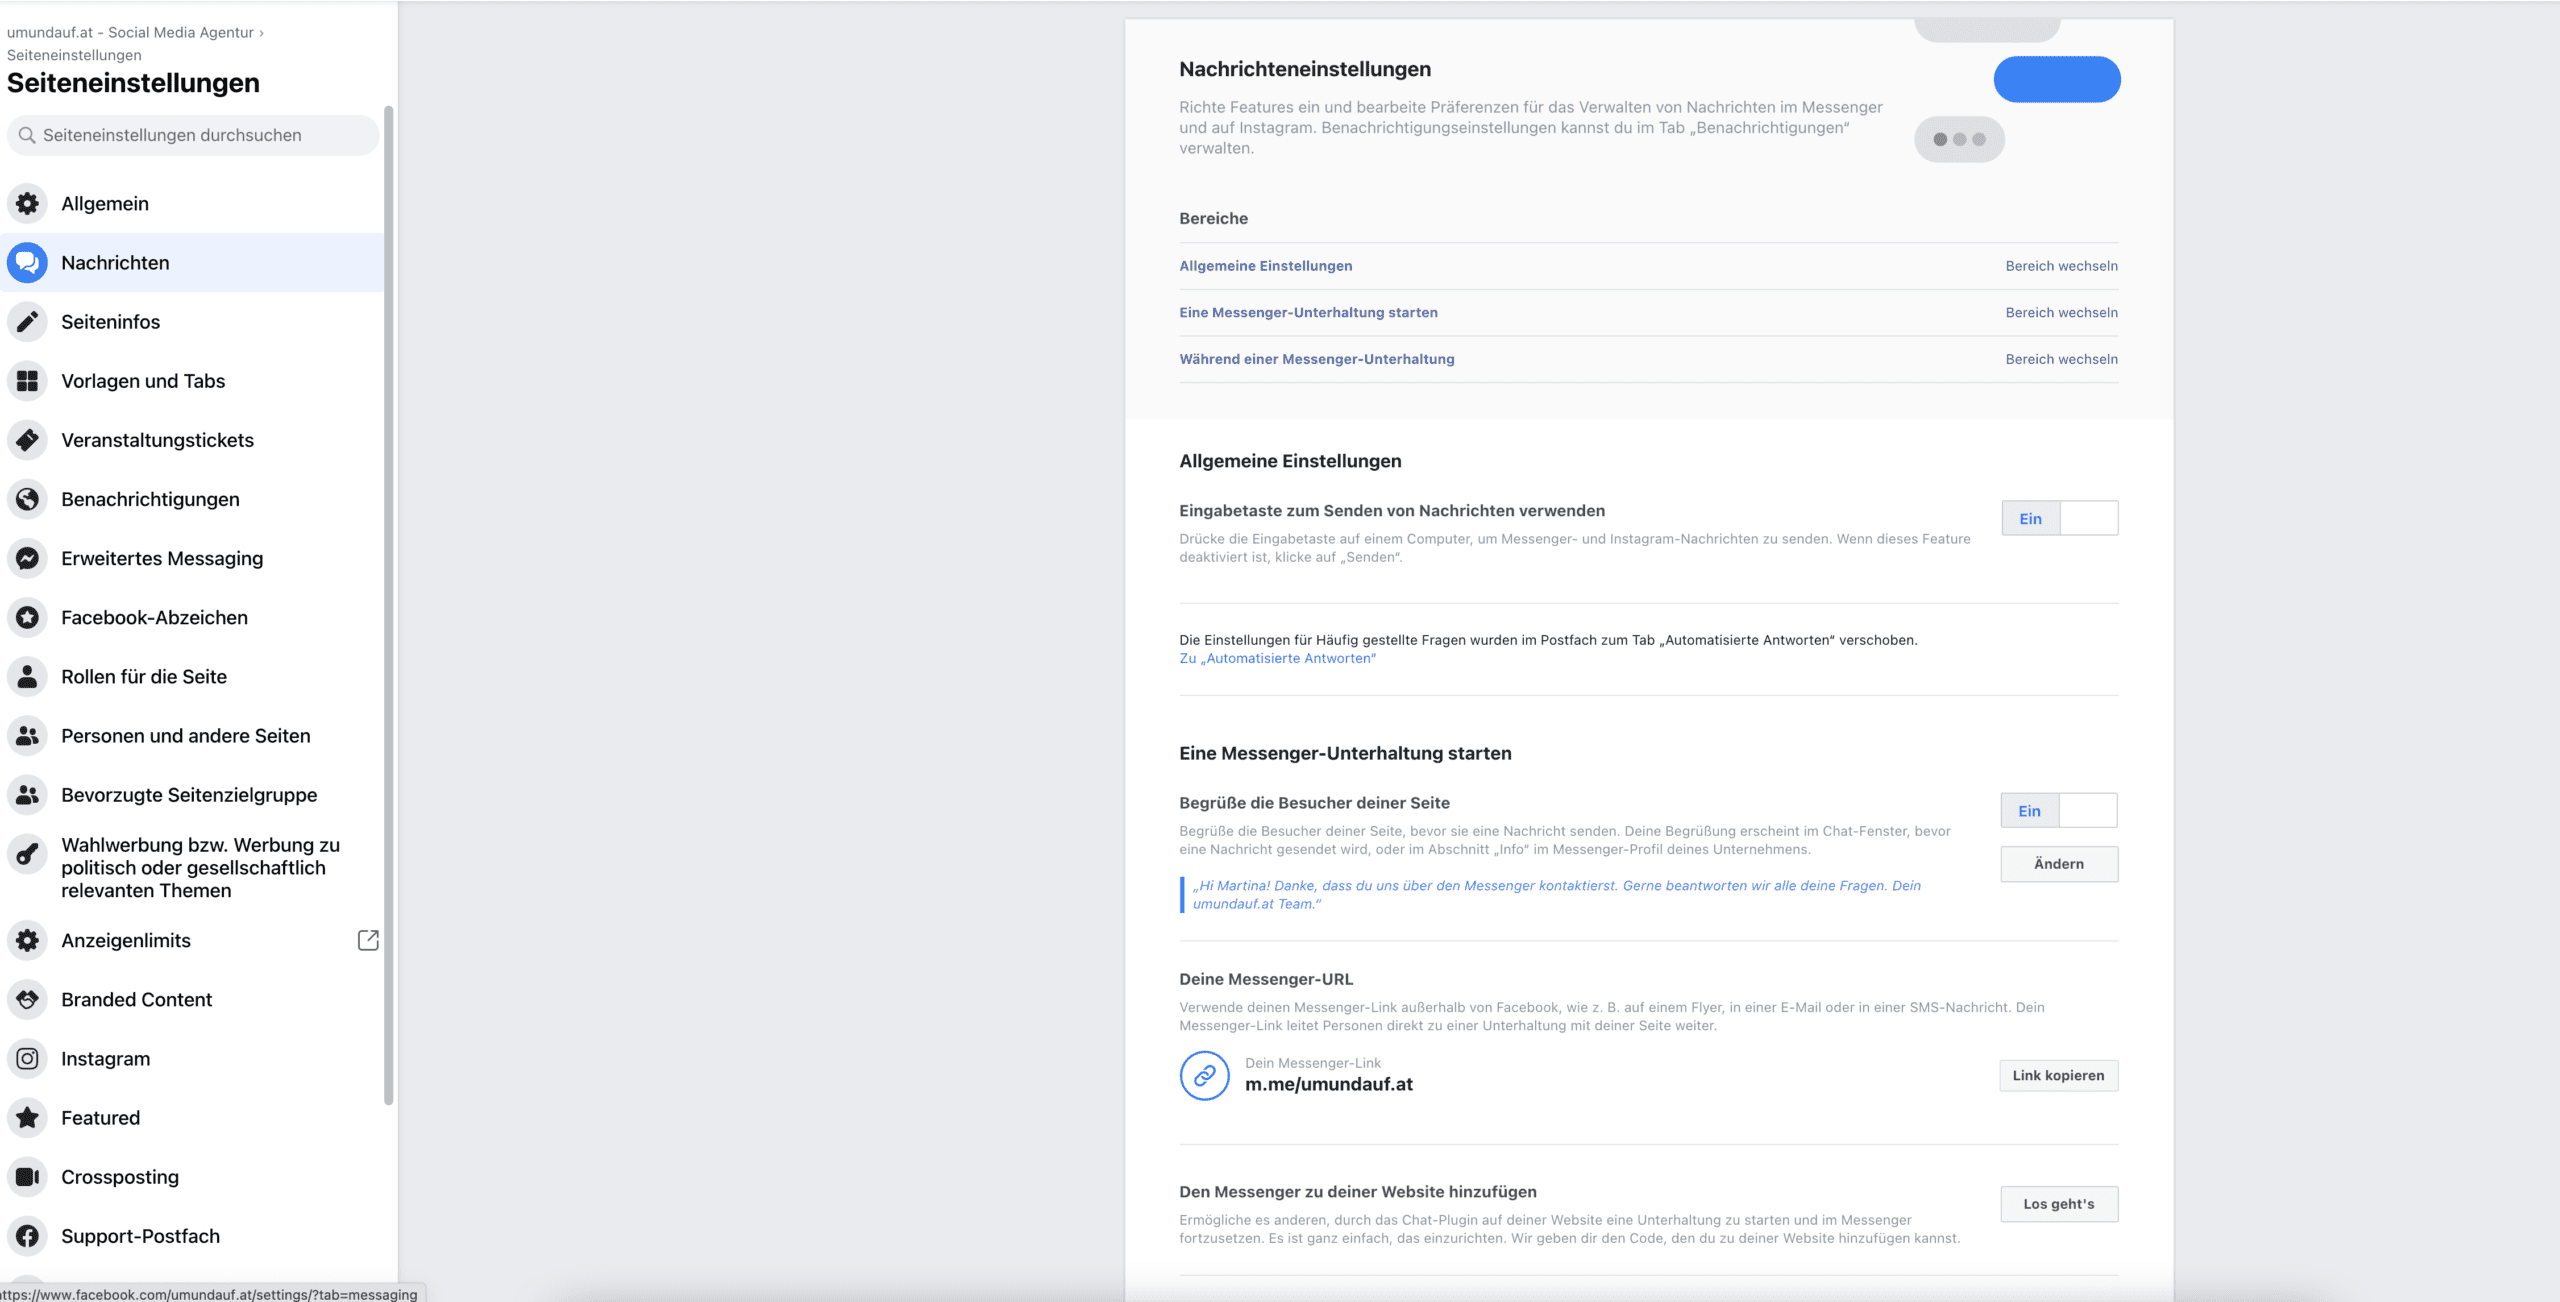Open Crossposting settings
2560x1302 pixels.
(x=192, y=1176)
